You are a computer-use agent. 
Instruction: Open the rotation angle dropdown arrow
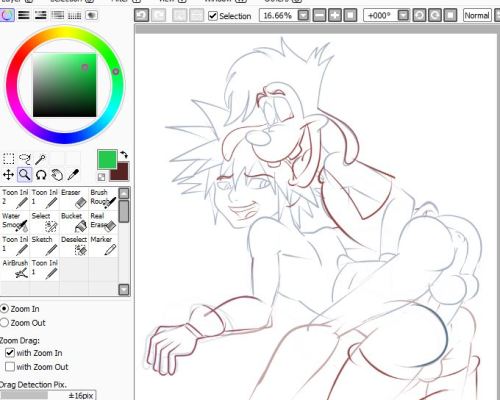[403, 16]
